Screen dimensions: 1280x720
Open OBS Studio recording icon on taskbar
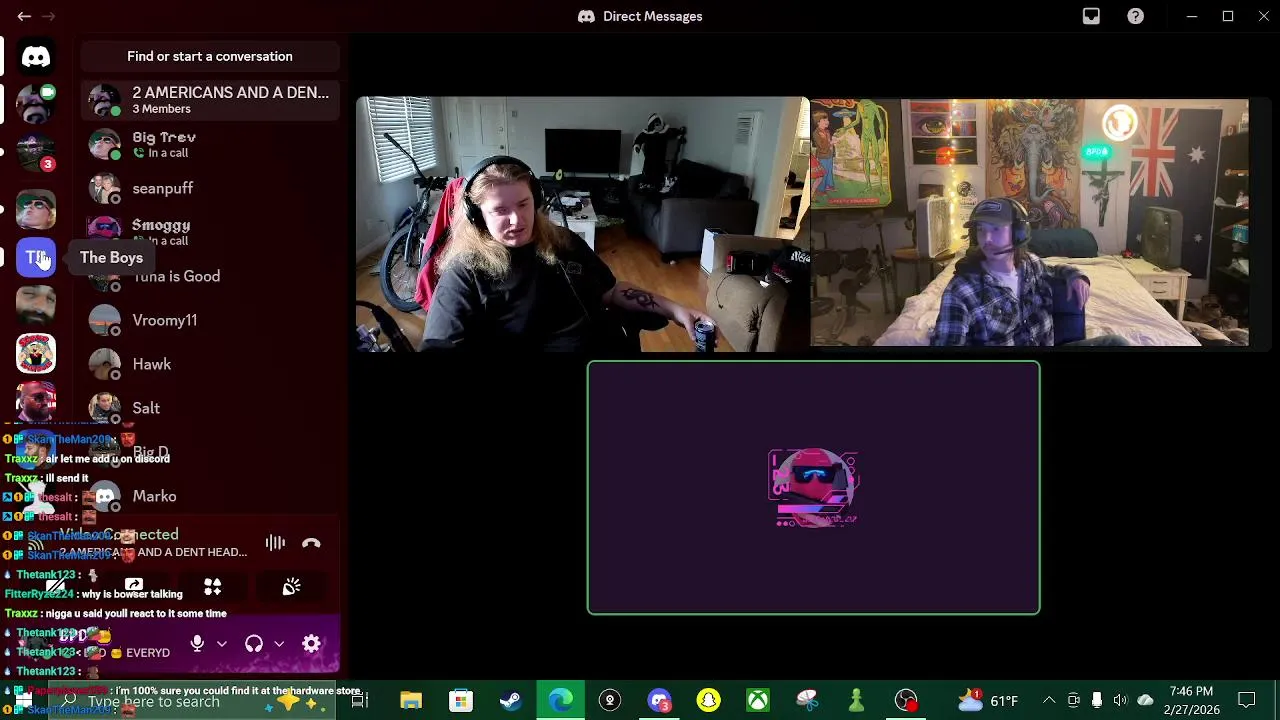tap(906, 700)
